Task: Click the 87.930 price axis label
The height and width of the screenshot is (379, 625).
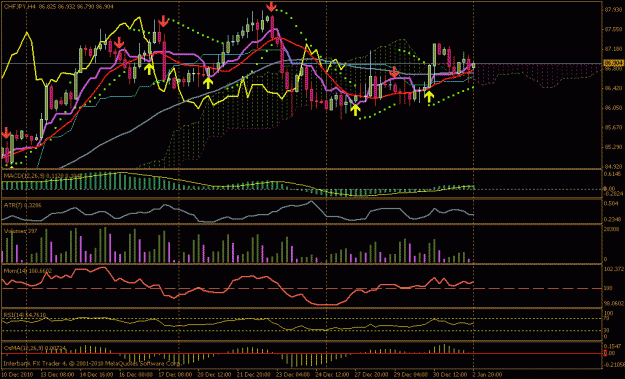Action: click(613, 10)
